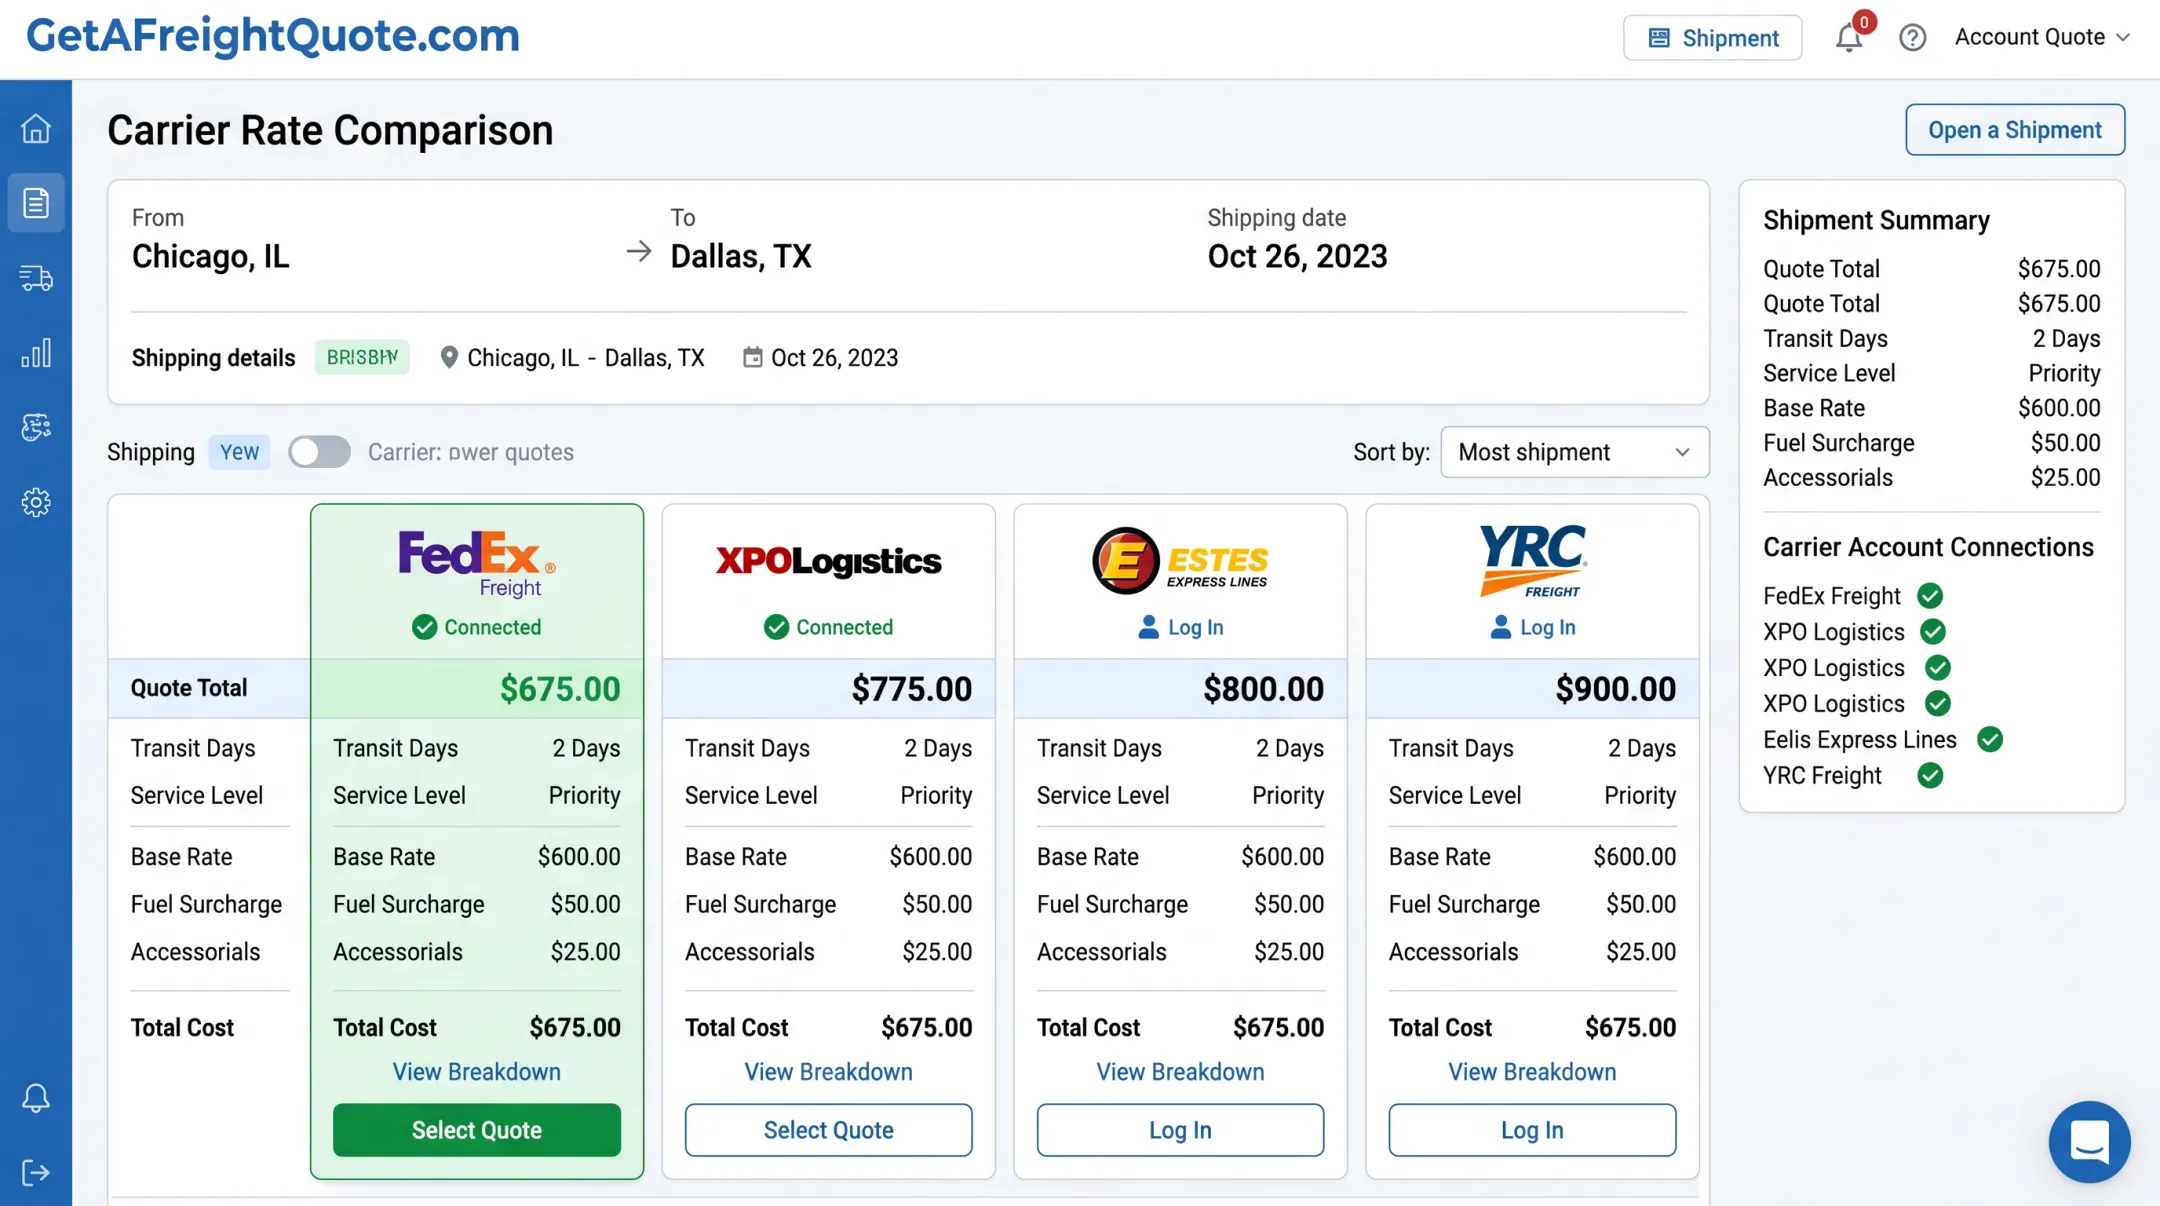Click the $675.00 FedEx quote total
The height and width of the screenshot is (1206, 2160).
(560, 689)
